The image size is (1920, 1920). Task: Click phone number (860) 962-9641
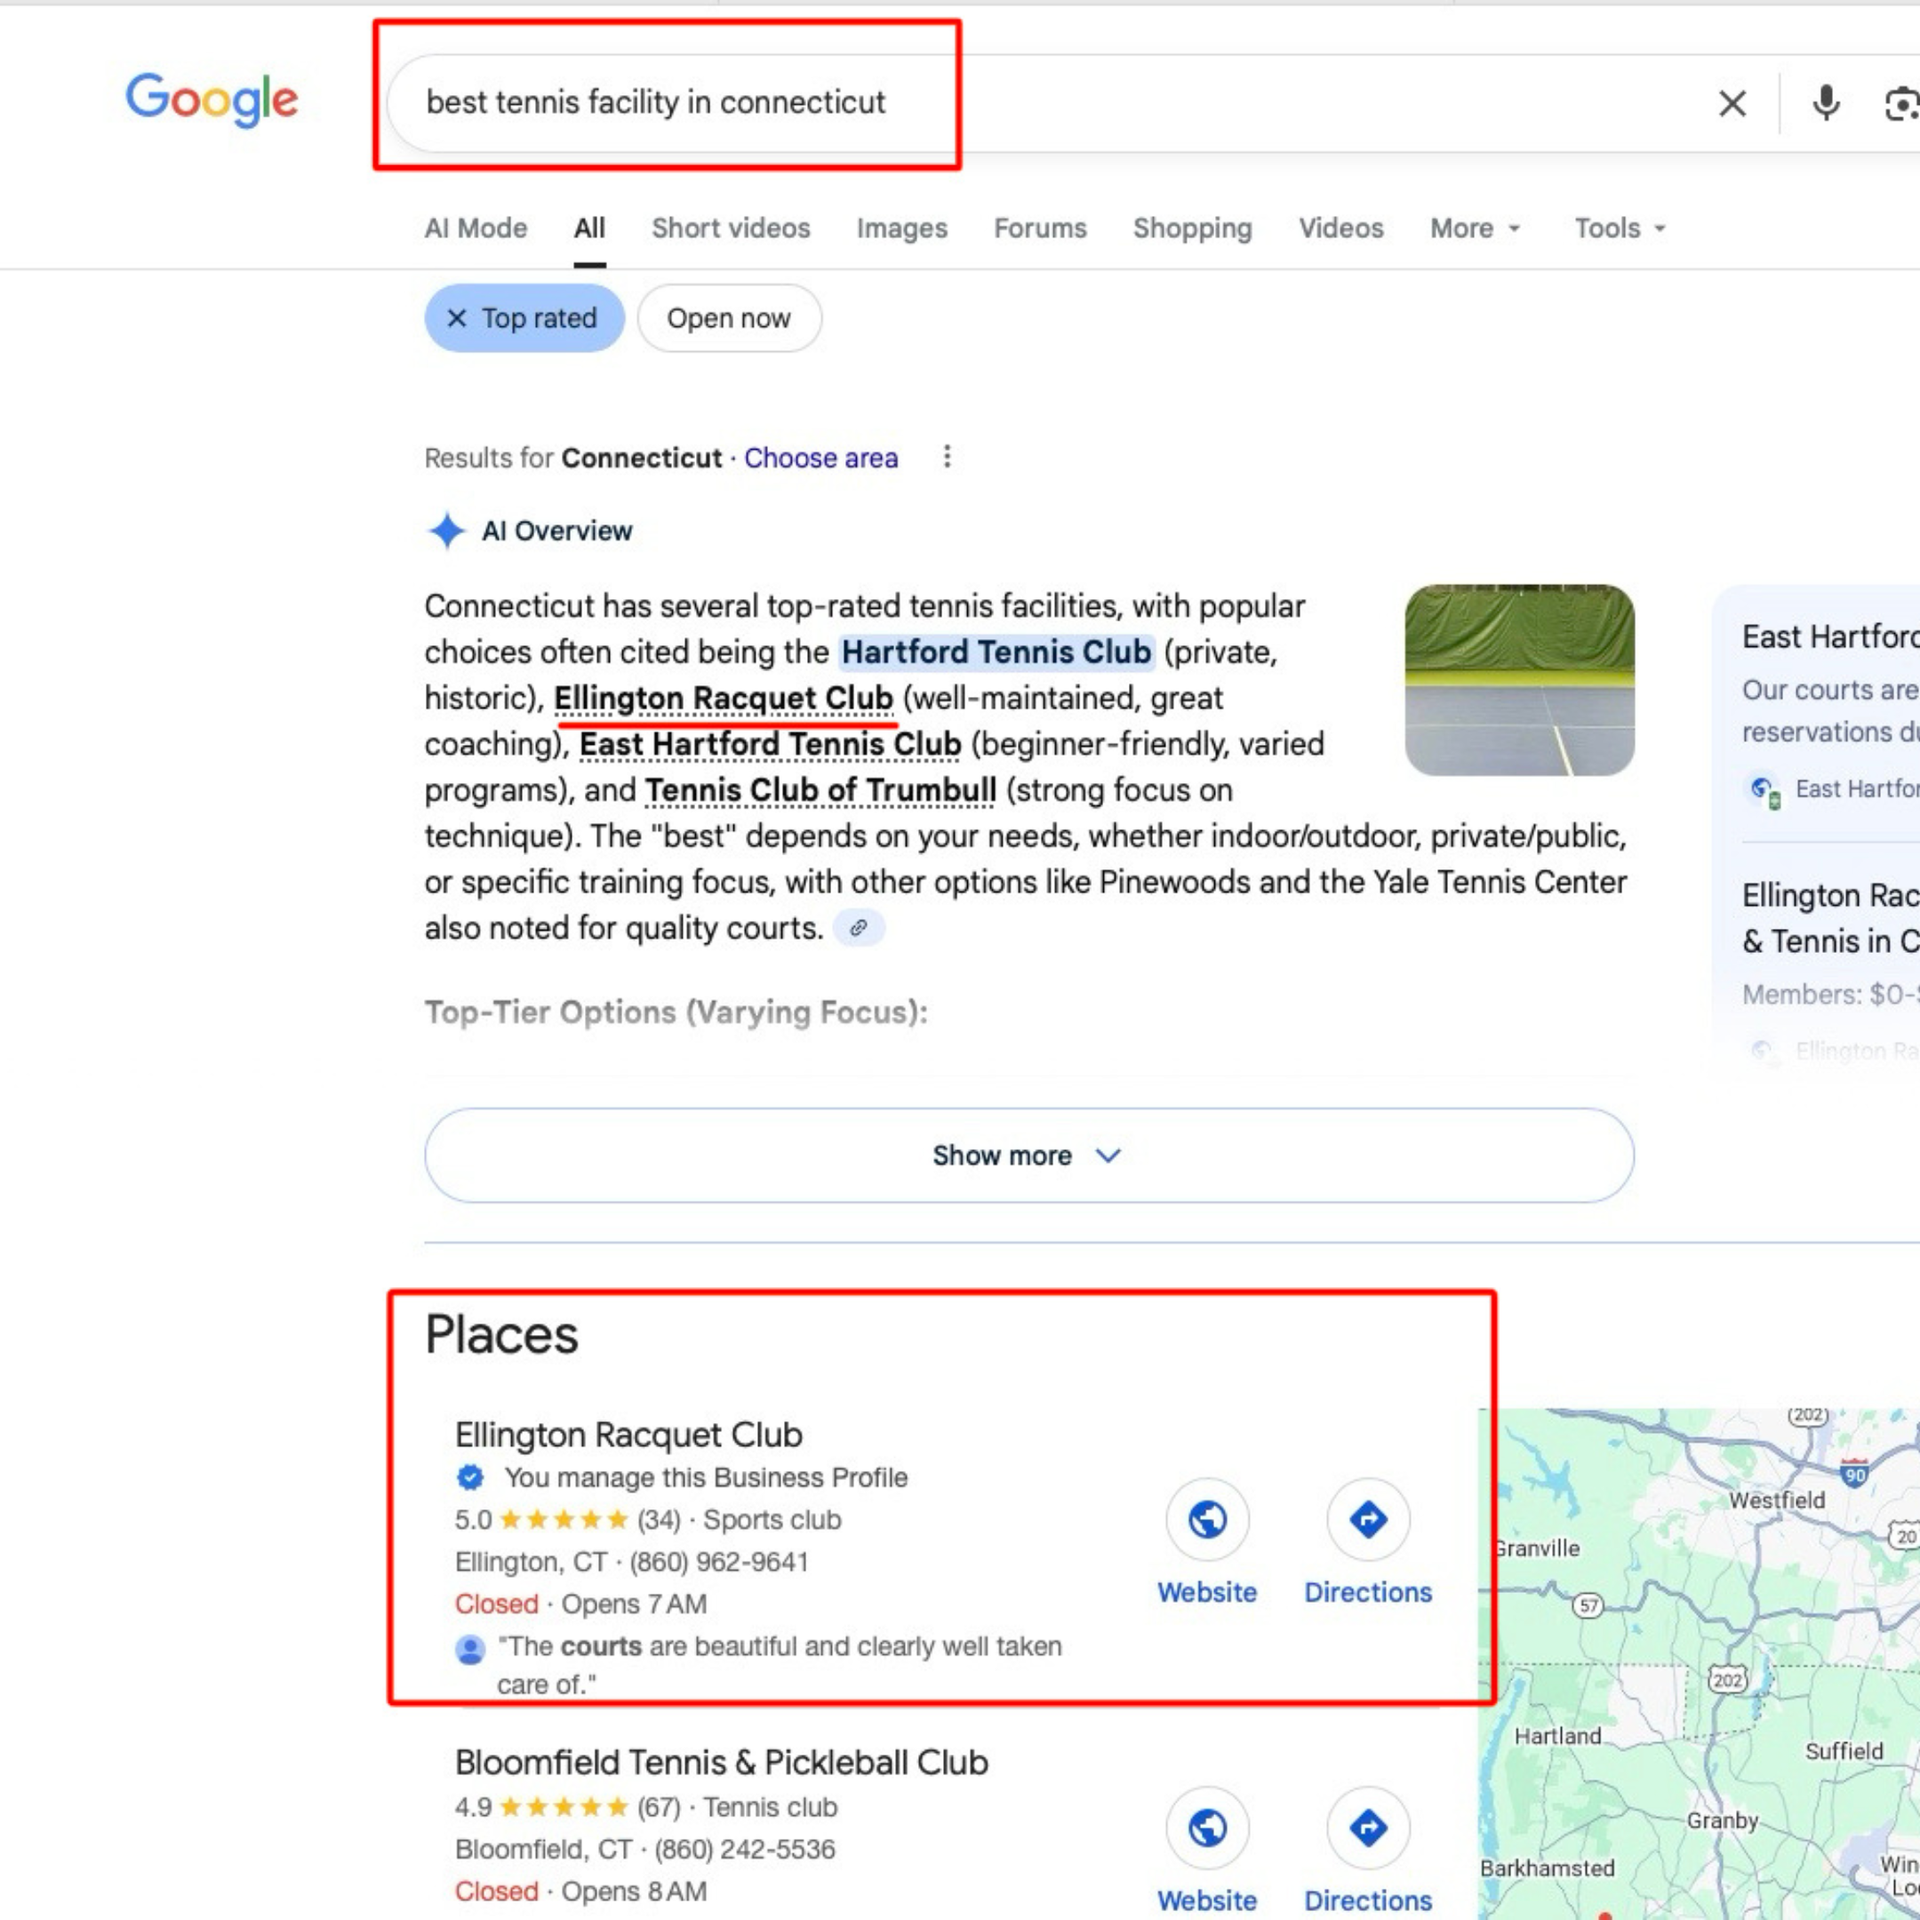[x=718, y=1561]
